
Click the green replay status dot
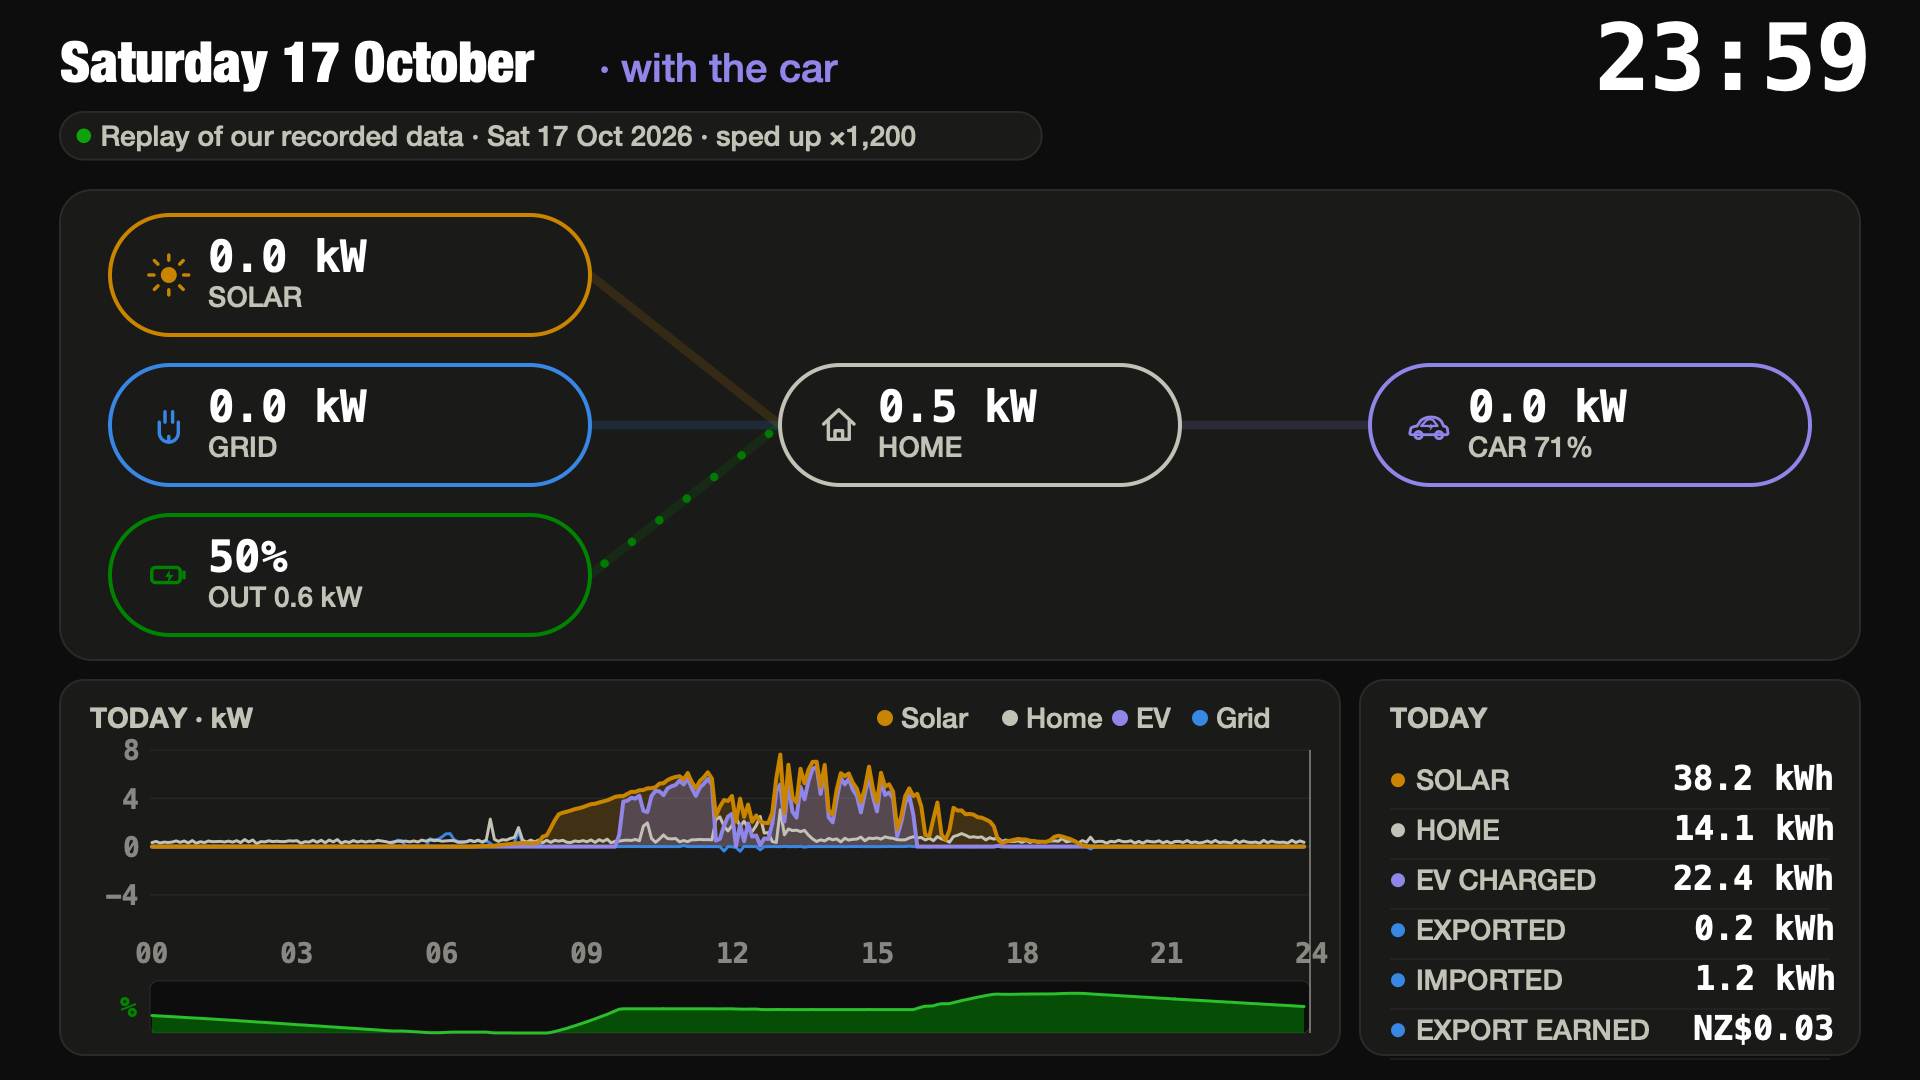84,136
